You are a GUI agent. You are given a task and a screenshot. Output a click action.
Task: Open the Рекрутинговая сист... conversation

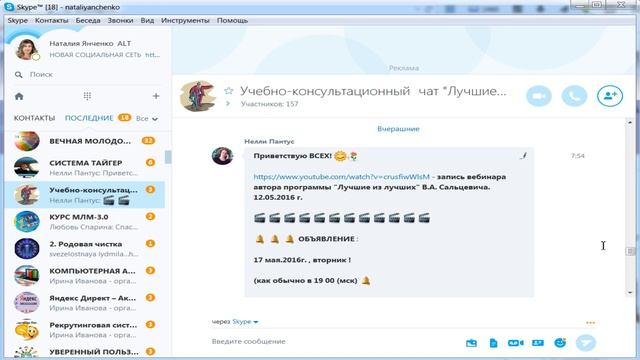pos(85,330)
